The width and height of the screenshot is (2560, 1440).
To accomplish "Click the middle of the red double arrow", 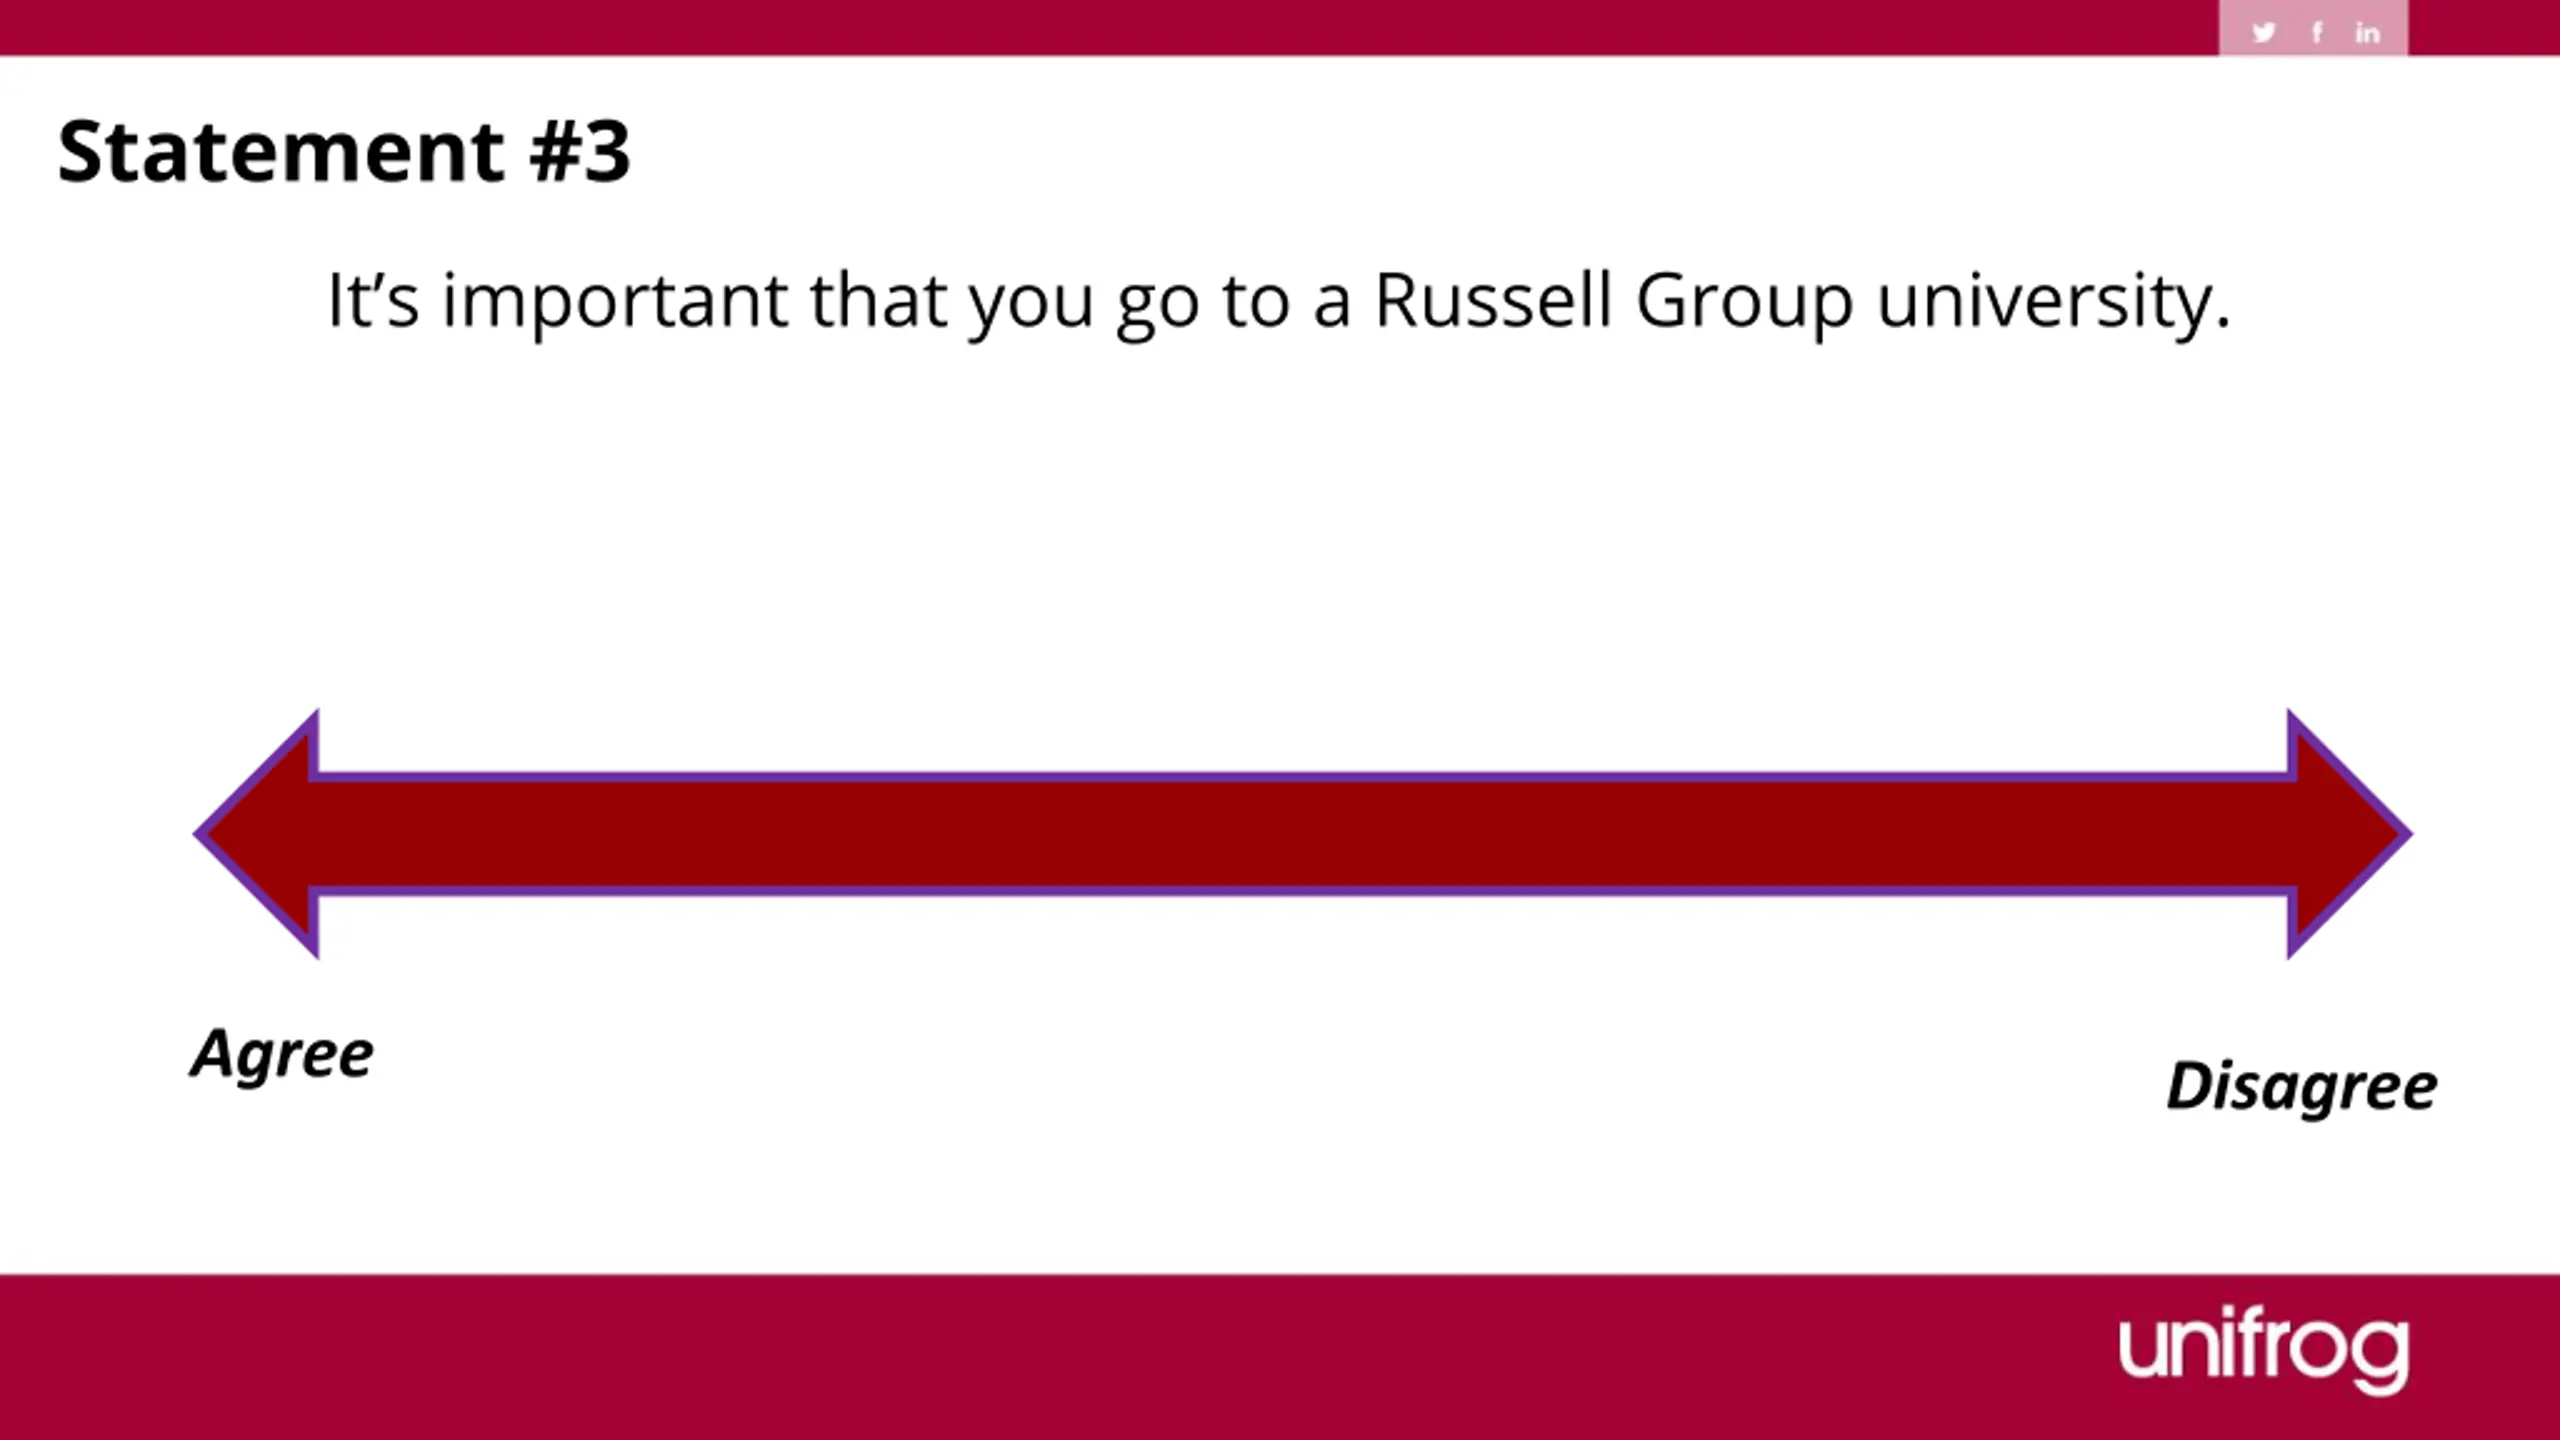I will click(1303, 834).
